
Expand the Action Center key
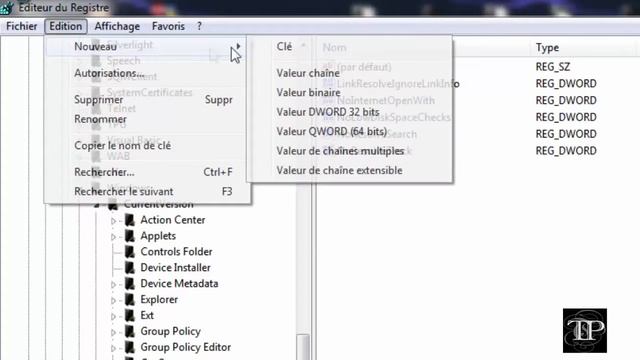coord(113,221)
